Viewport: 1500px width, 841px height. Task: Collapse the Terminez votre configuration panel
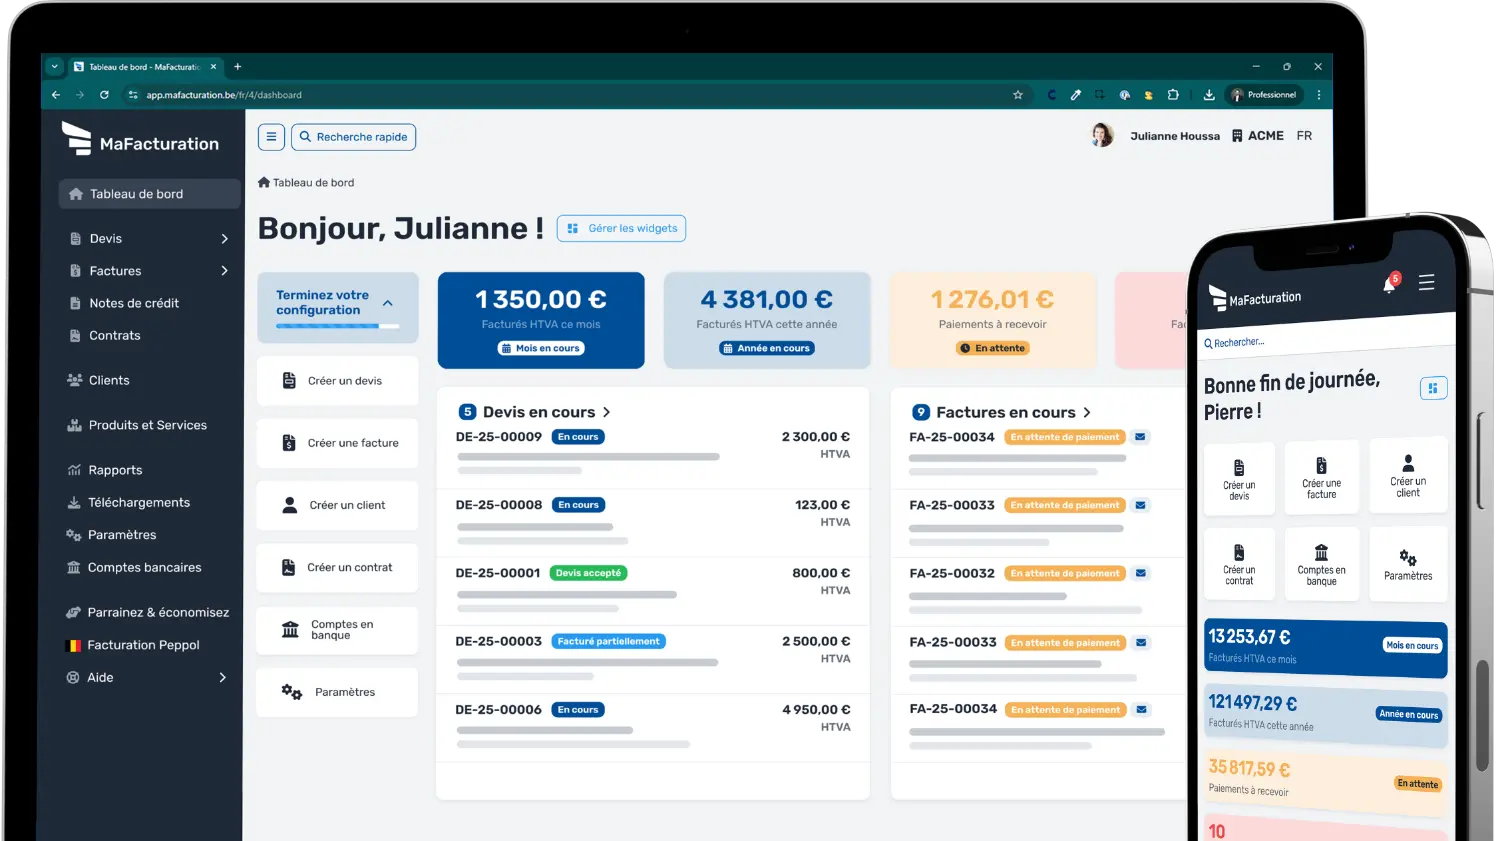point(388,303)
